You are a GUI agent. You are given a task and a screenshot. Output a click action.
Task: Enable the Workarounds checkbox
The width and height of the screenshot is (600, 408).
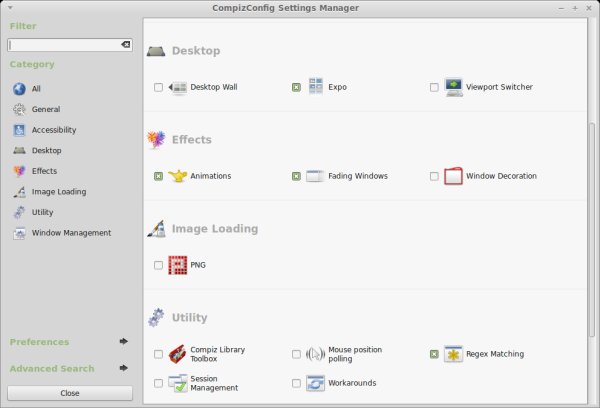click(296, 384)
